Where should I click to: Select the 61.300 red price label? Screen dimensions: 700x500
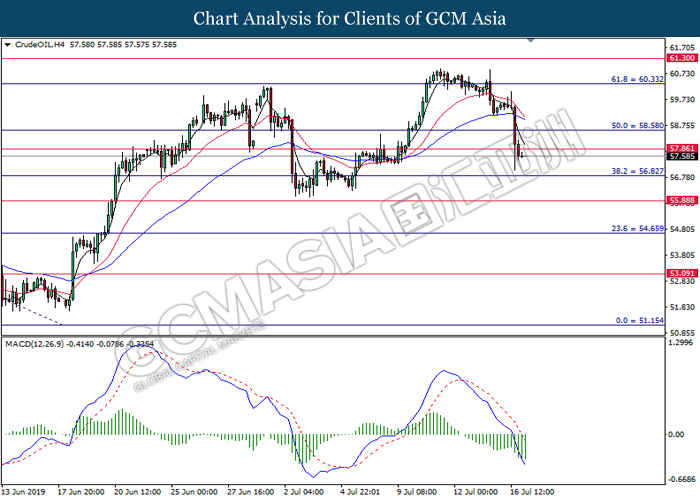coord(682,58)
